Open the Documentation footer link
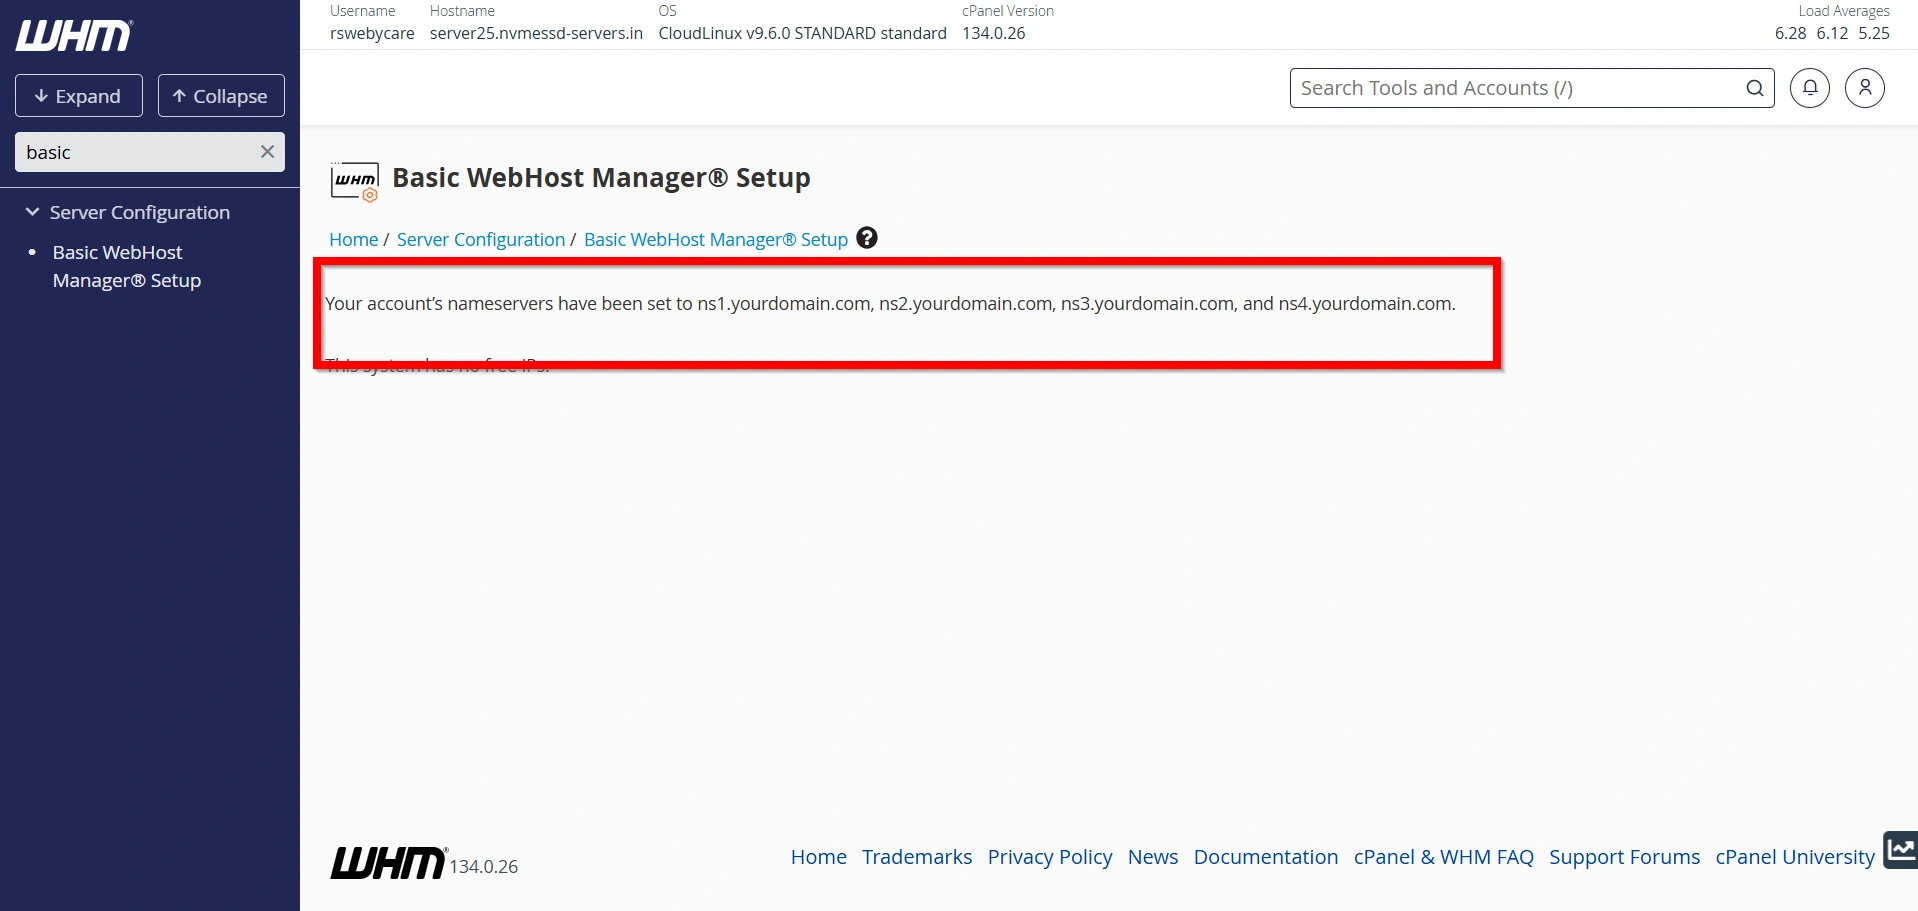This screenshot has height=911, width=1918. [x=1266, y=857]
